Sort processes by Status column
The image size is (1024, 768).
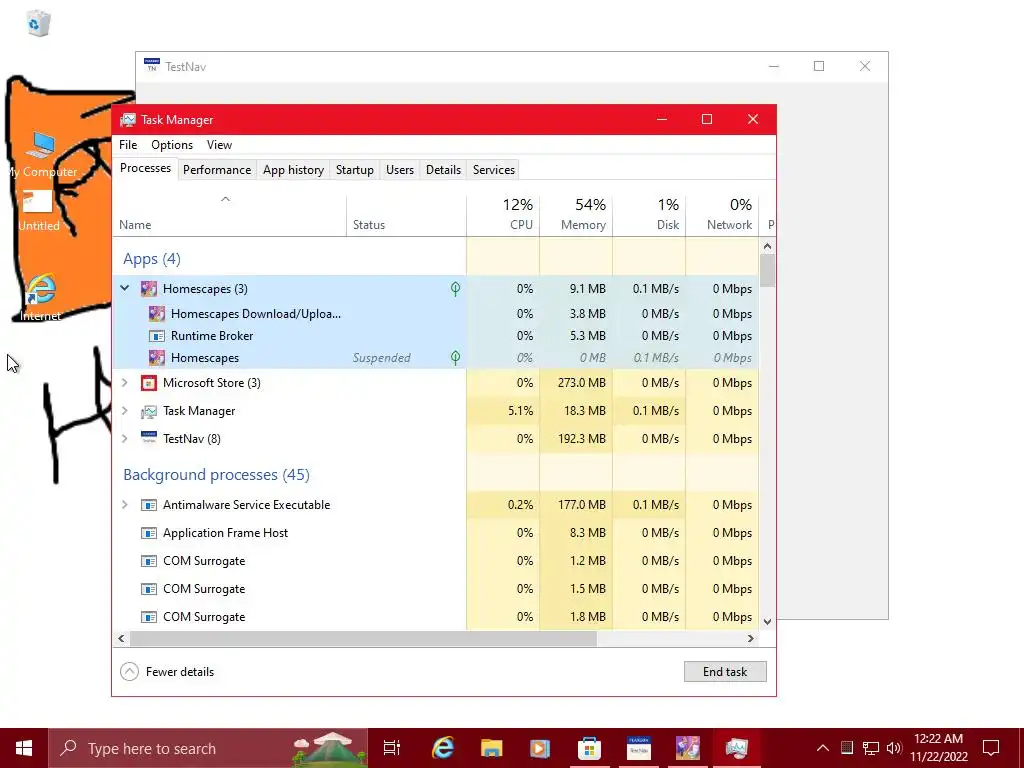406,215
